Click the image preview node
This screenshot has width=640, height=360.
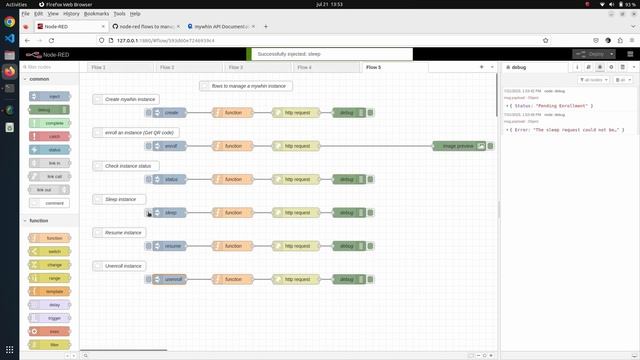[459, 146]
